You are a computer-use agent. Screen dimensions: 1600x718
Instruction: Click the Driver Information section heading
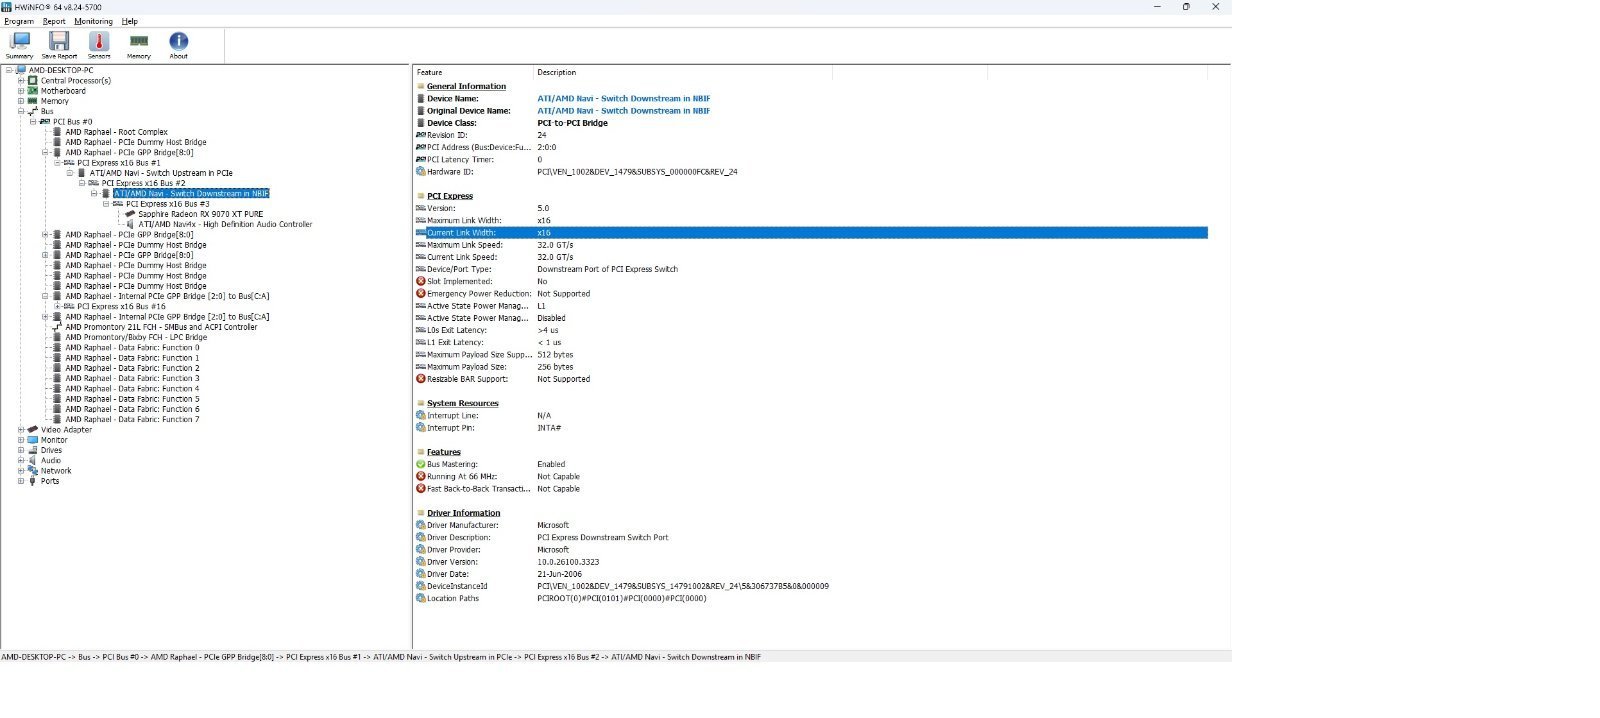click(463, 513)
